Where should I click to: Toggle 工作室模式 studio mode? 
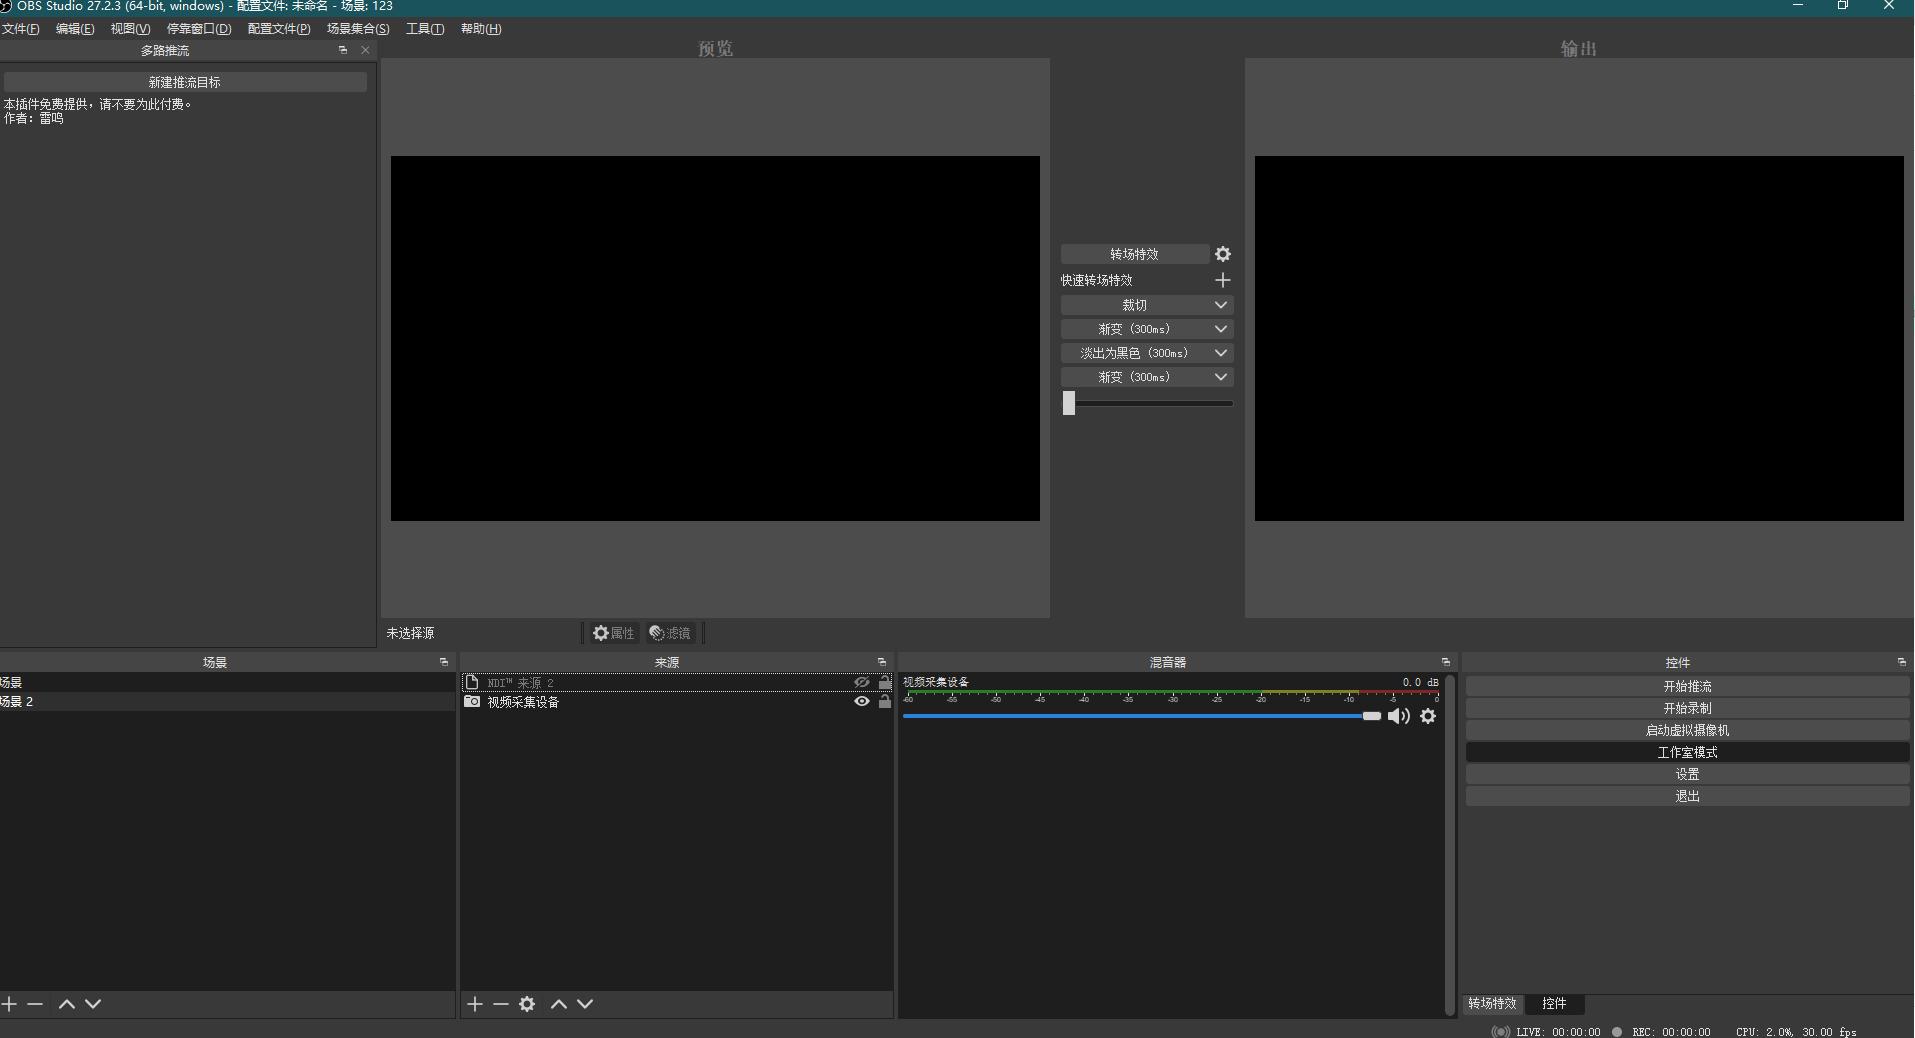tap(1687, 752)
